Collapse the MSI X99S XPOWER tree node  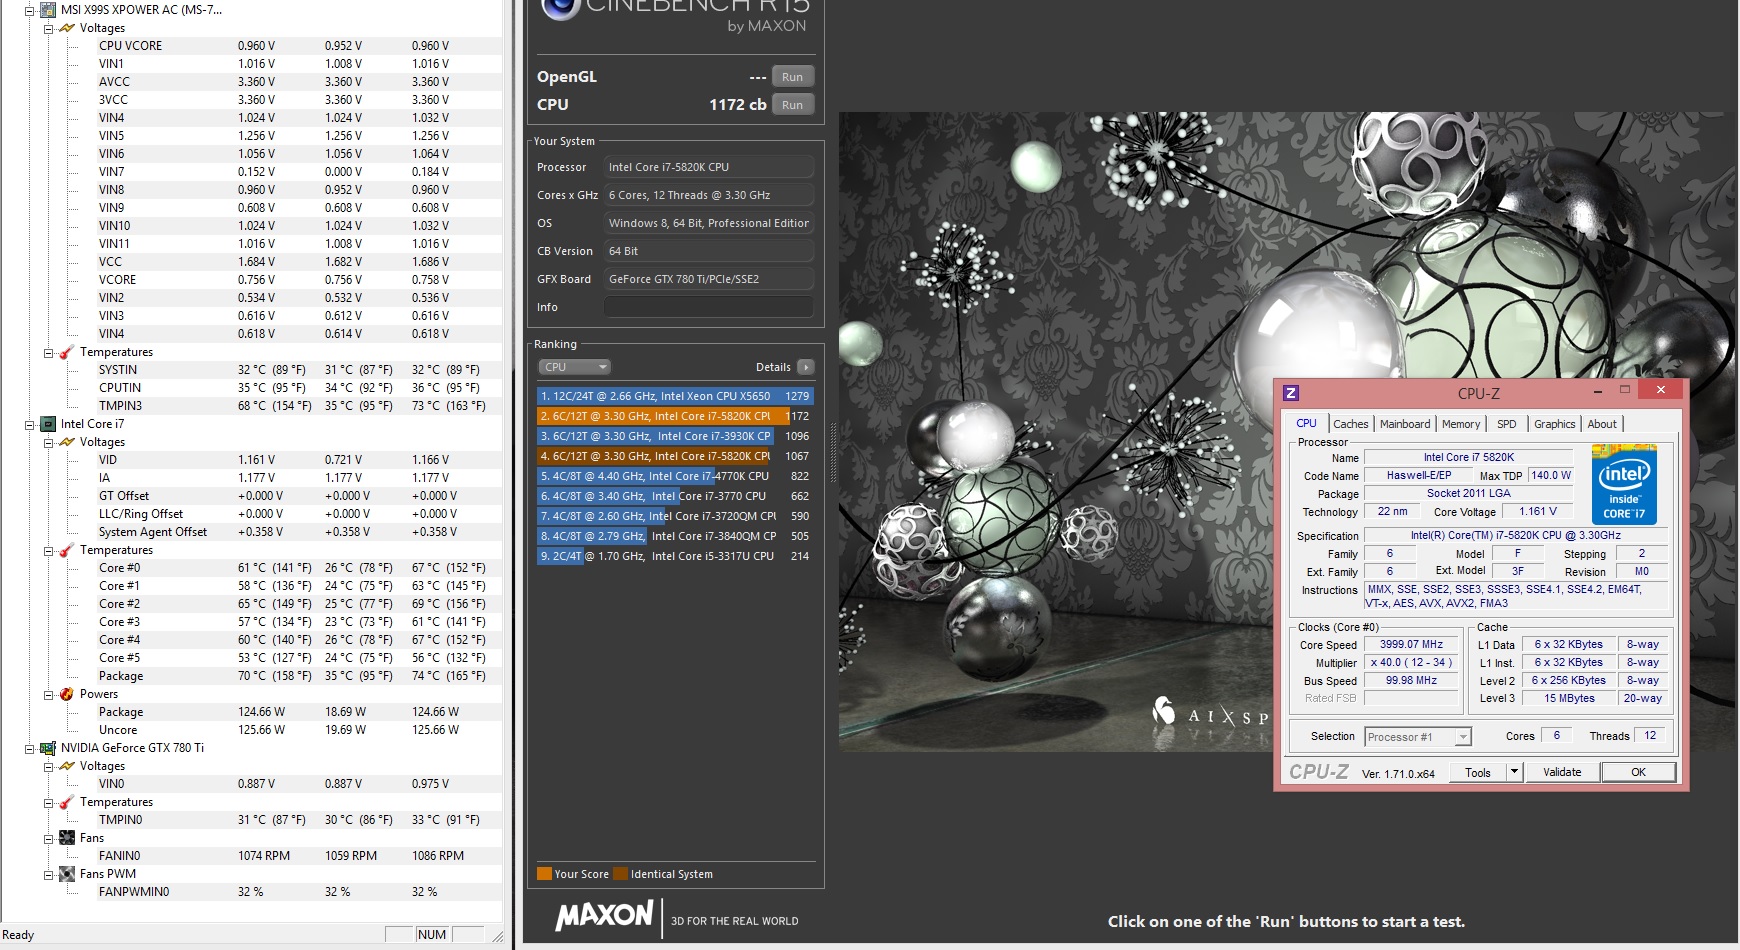(29, 10)
